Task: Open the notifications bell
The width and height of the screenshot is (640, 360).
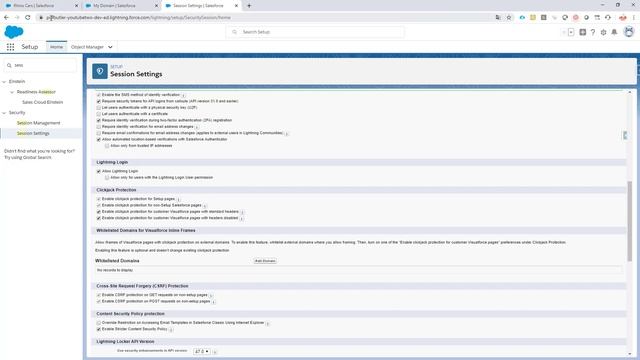Action: 614,32
